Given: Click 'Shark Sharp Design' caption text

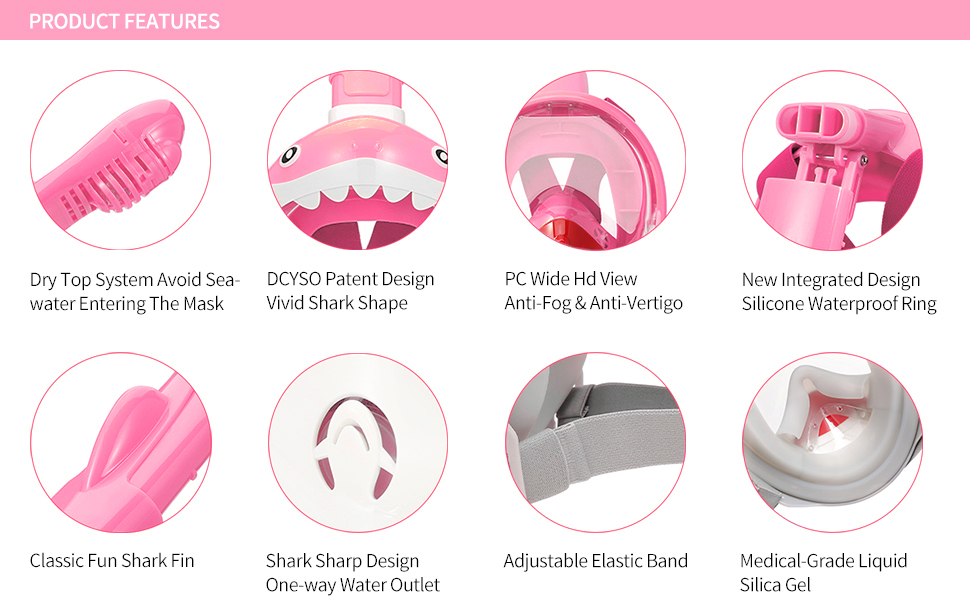Looking at the screenshot, I should tap(342, 561).
